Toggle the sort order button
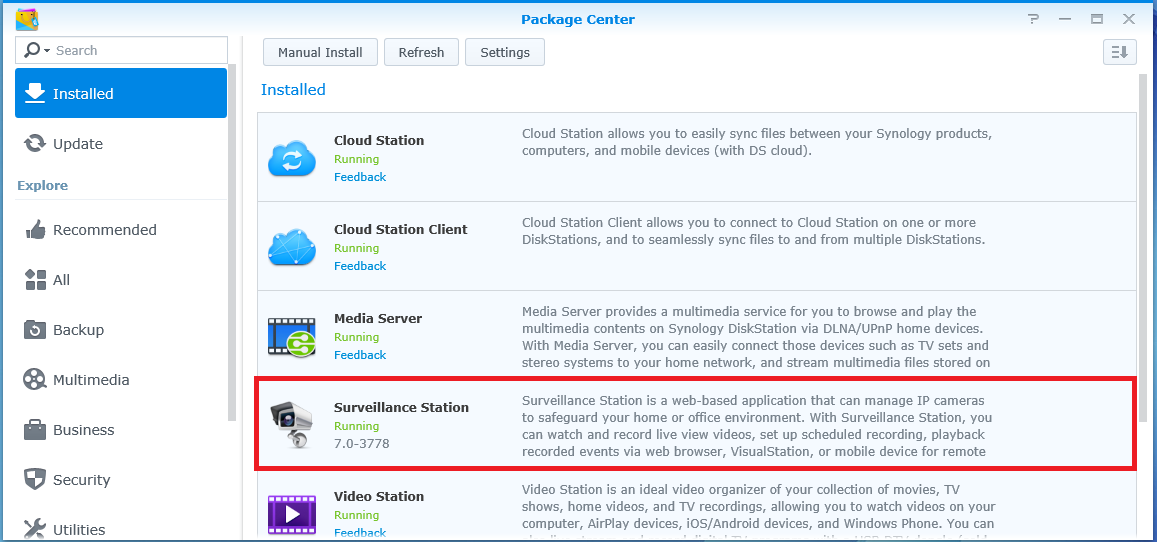 point(1119,52)
